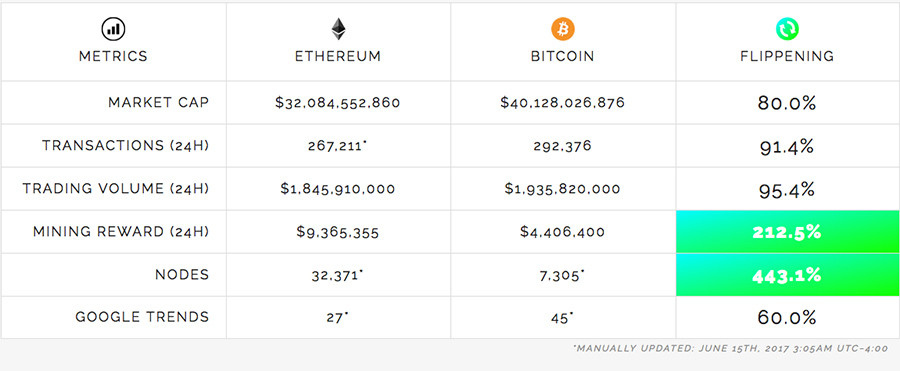Click the green 212.5% mining reward cell
This screenshot has width=900, height=371.
(x=788, y=231)
